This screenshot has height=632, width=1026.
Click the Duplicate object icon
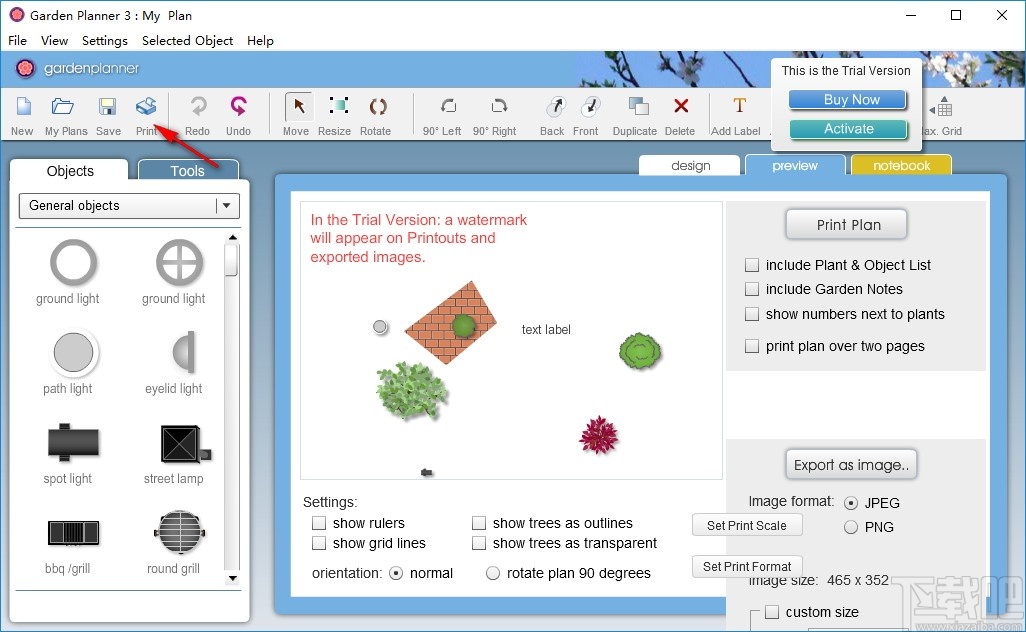pyautogui.click(x=635, y=114)
